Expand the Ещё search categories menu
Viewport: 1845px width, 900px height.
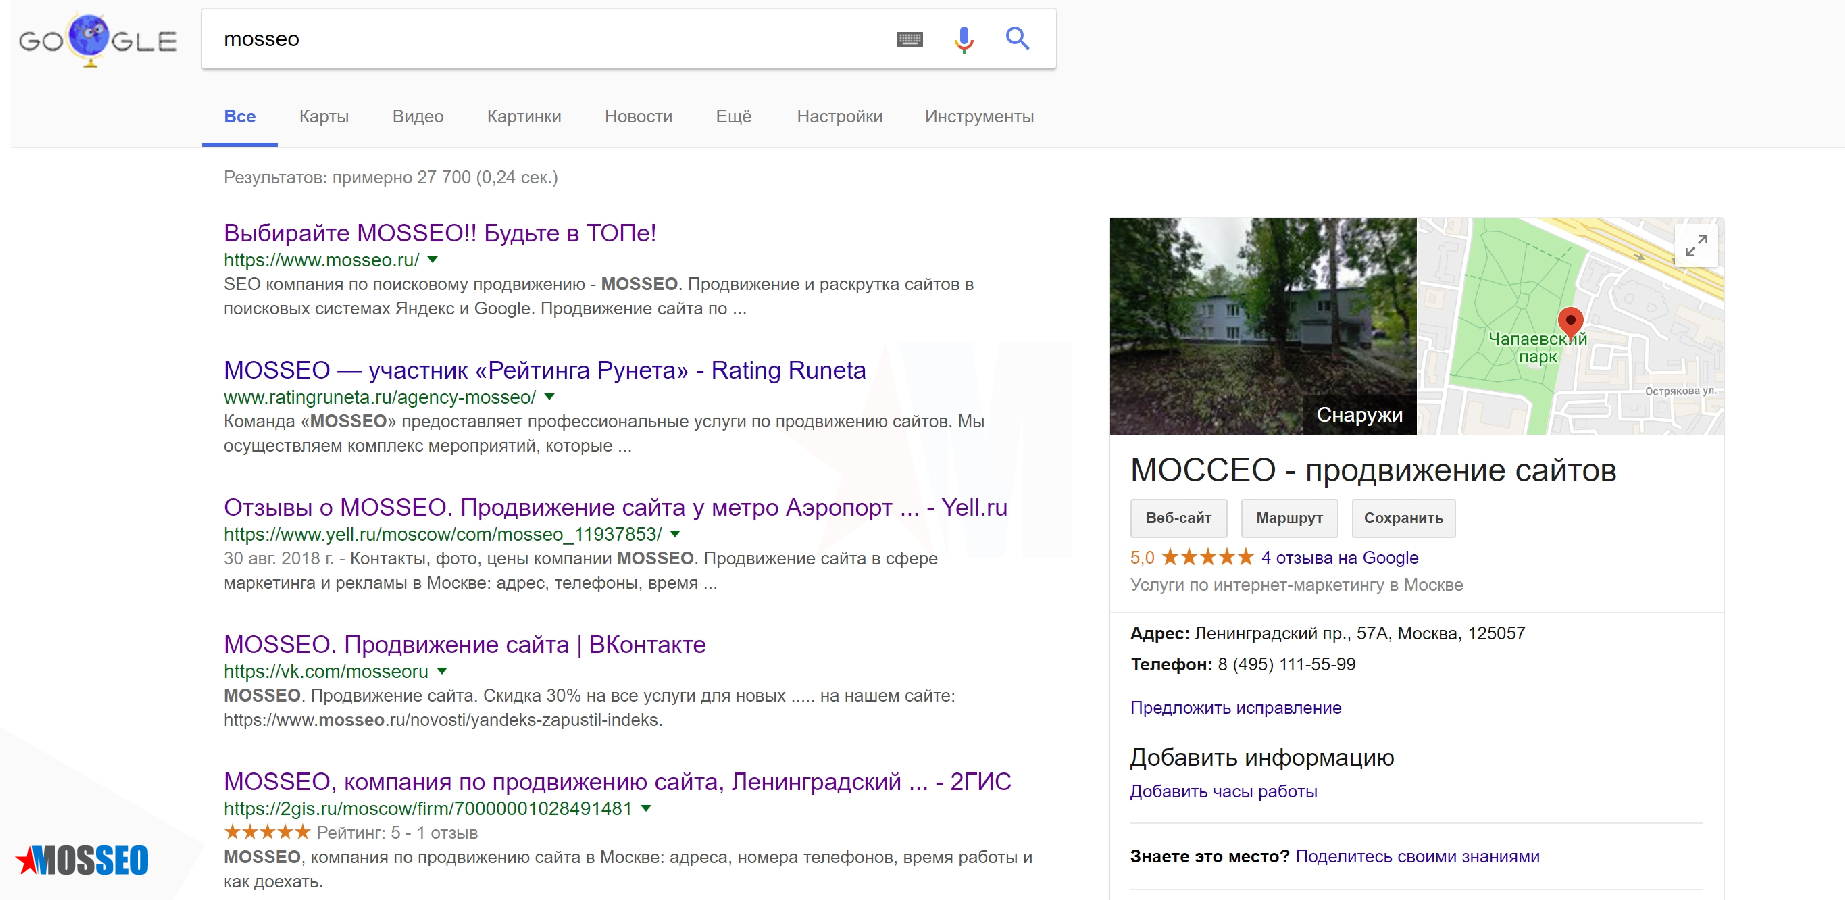click(x=733, y=116)
